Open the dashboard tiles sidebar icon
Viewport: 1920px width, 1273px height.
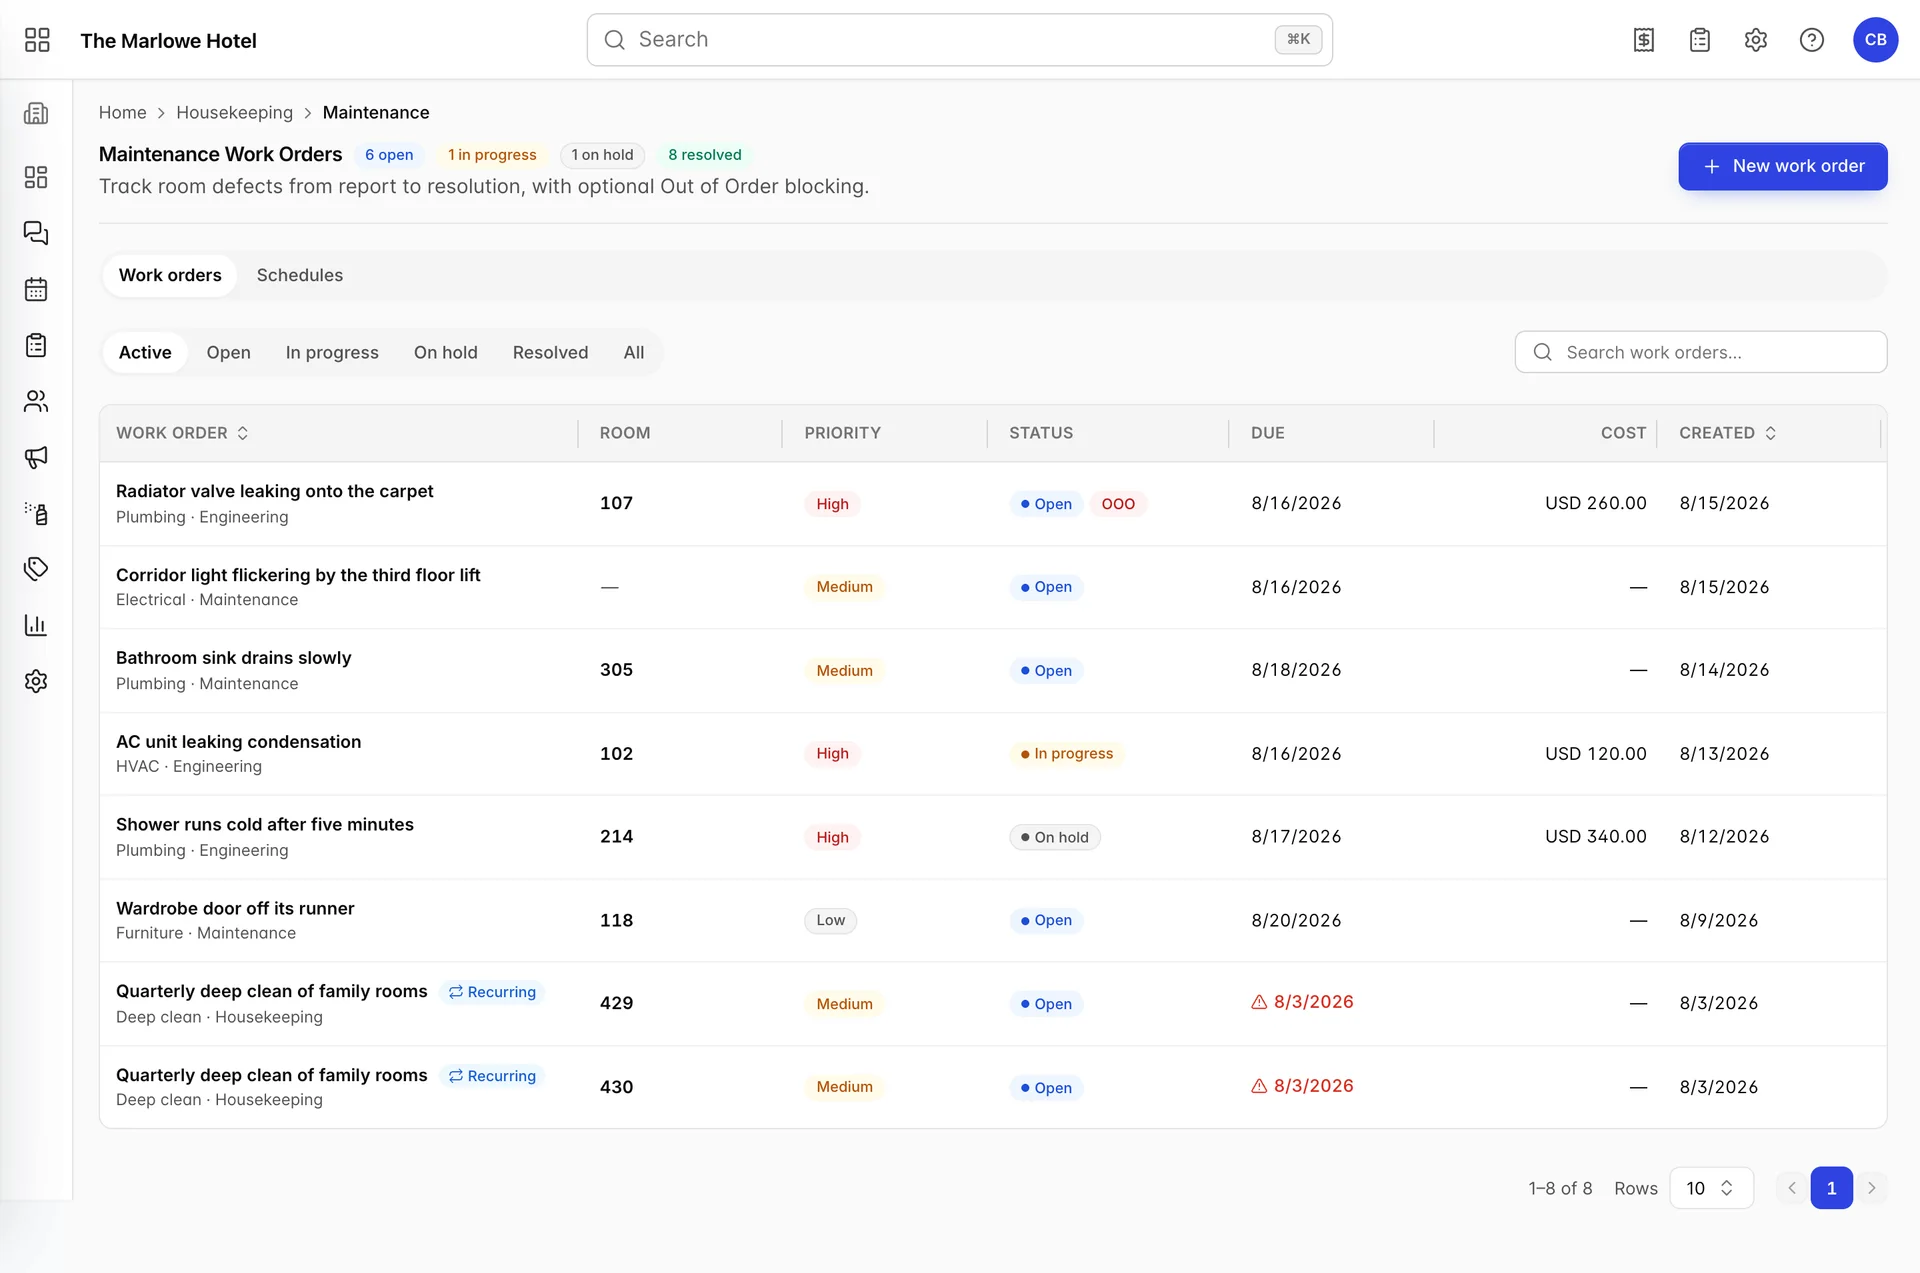click(x=36, y=177)
